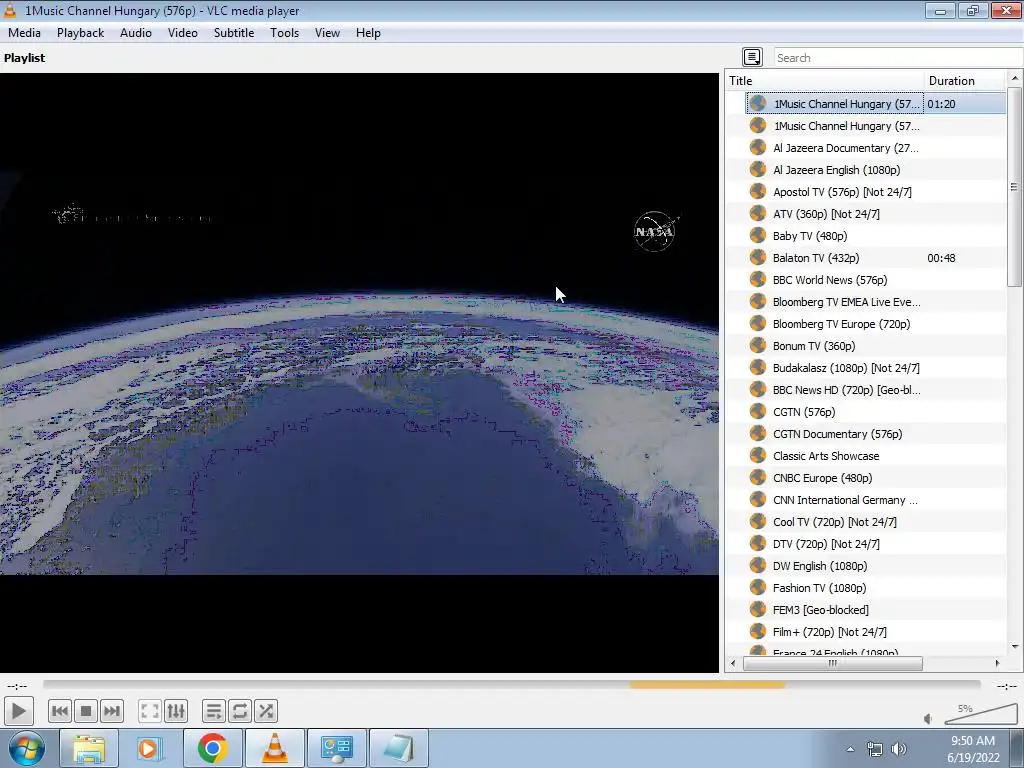Click playlist scroll-down arrow
Viewport: 1024px width, 768px height.
tap(1014, 647)
